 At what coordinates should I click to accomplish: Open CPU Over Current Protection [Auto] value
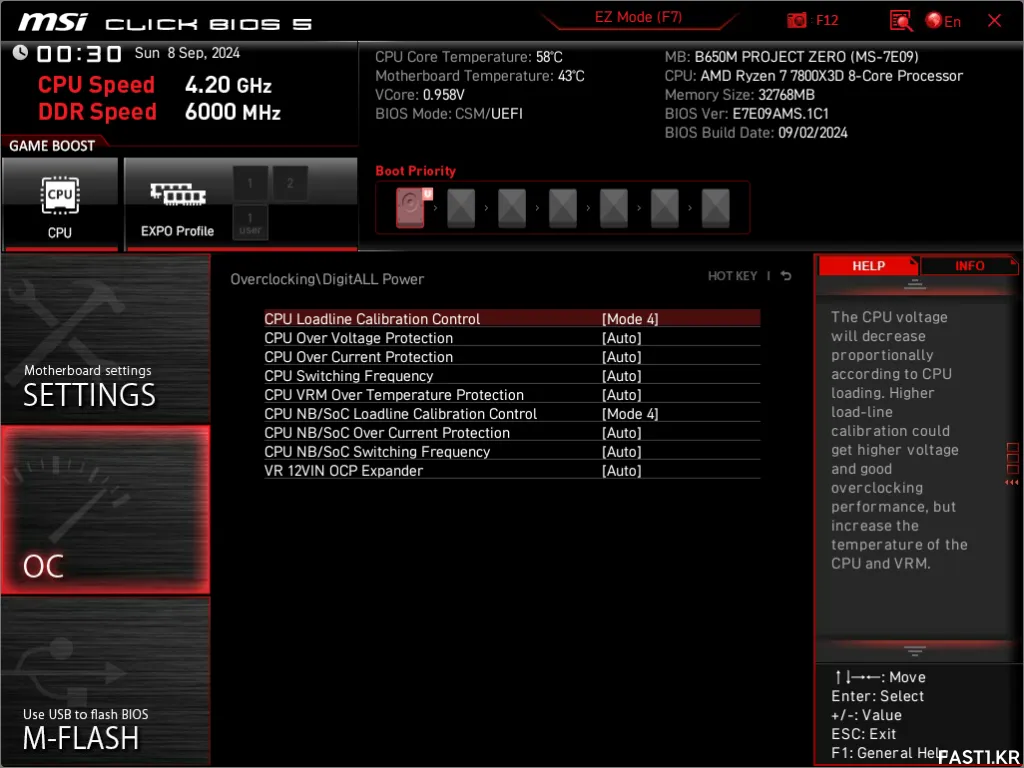[621, 357]
